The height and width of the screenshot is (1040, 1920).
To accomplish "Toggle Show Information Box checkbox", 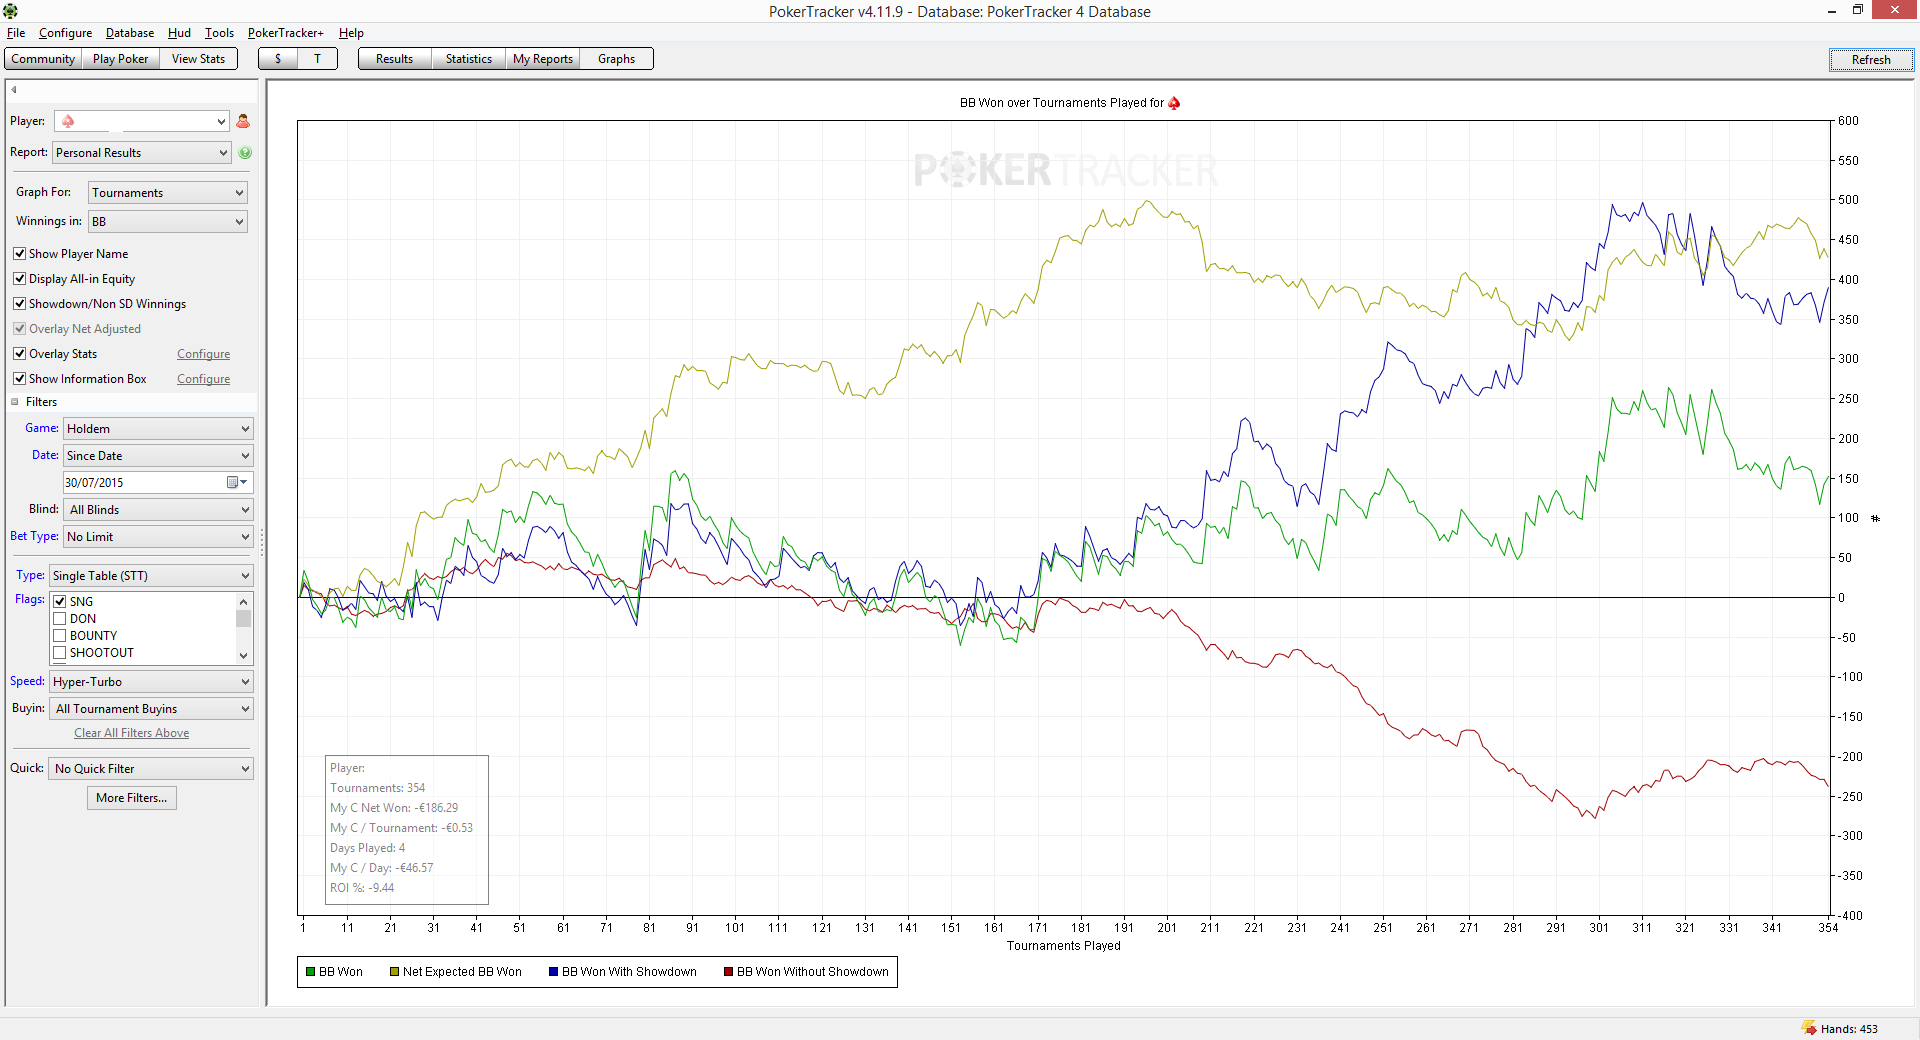I will coord(19,379).
